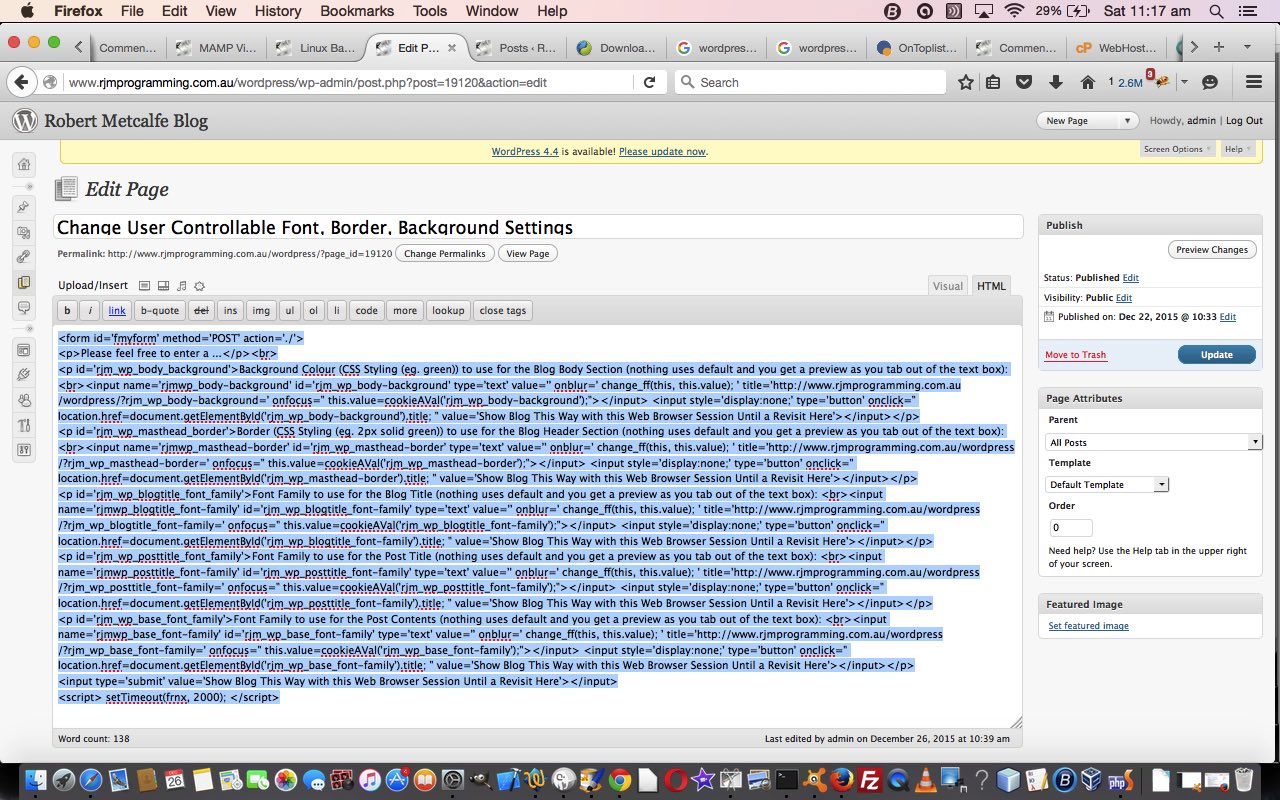The height and width of the screenshot is (800, 1280).
Task: Click the close tags quicktag button
Action: [x=503, y=310]
